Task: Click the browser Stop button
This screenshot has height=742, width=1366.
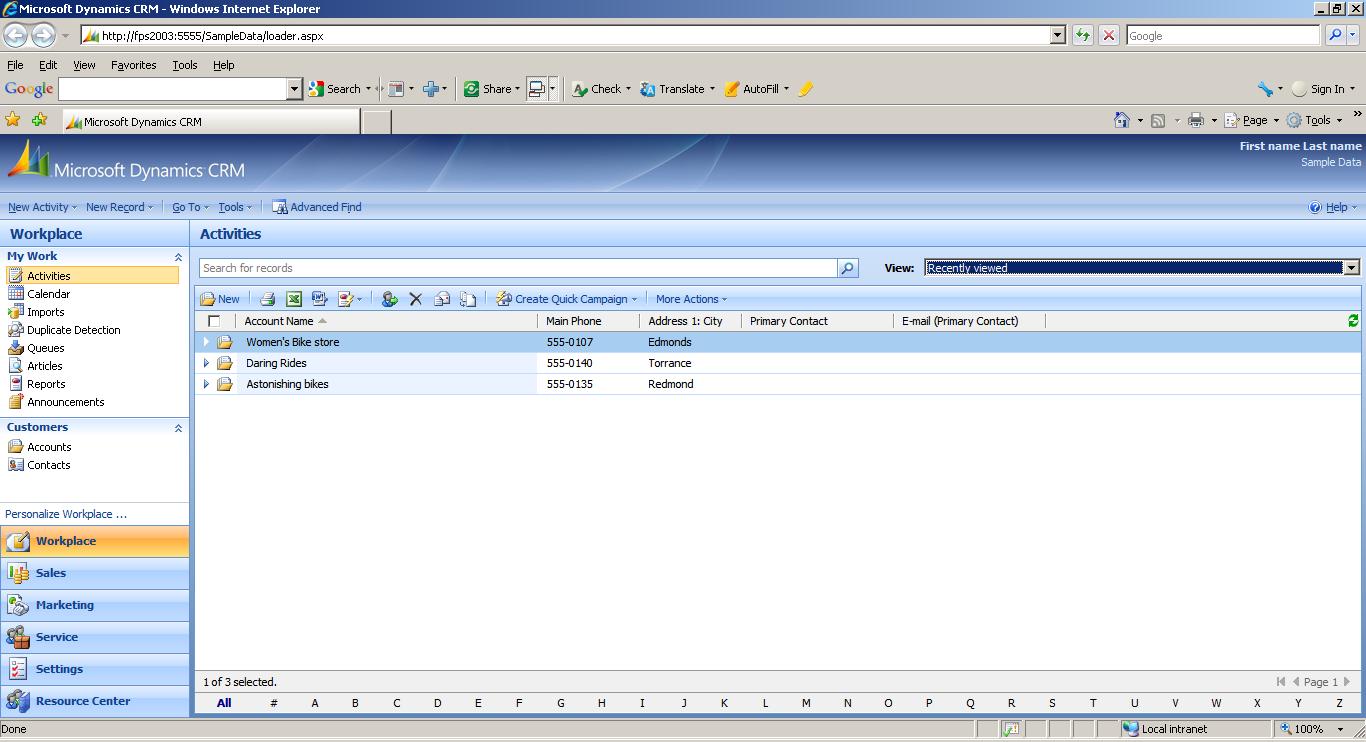Action: [1109, 35]
